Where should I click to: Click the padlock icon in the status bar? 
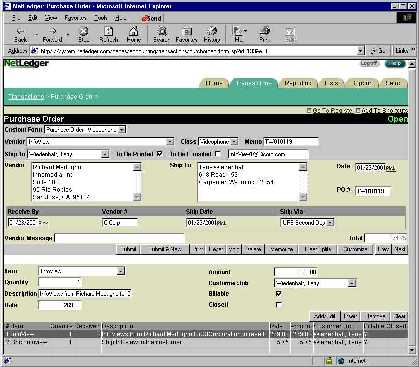pos(329,361)
